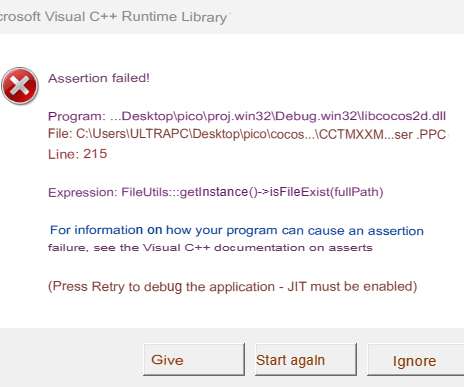Click the red error X icon
Viewport: 464px width, 387px height.
[20, 86]
